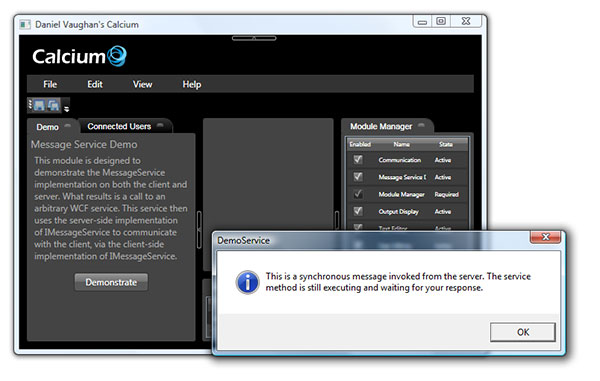Select the Module Manager name in the list
The image size is (600, 381).
pyautogui.click(x=401, y=194)
